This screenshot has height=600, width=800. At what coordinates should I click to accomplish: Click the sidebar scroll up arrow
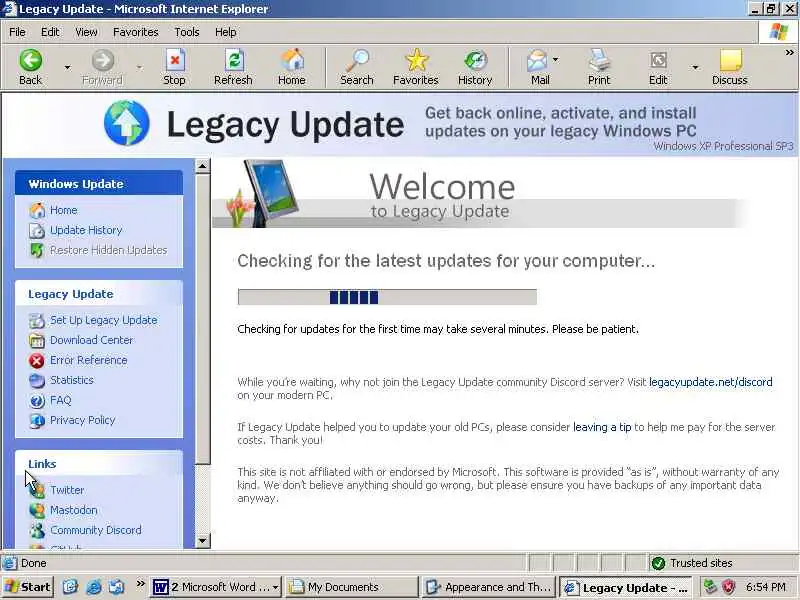203,166
